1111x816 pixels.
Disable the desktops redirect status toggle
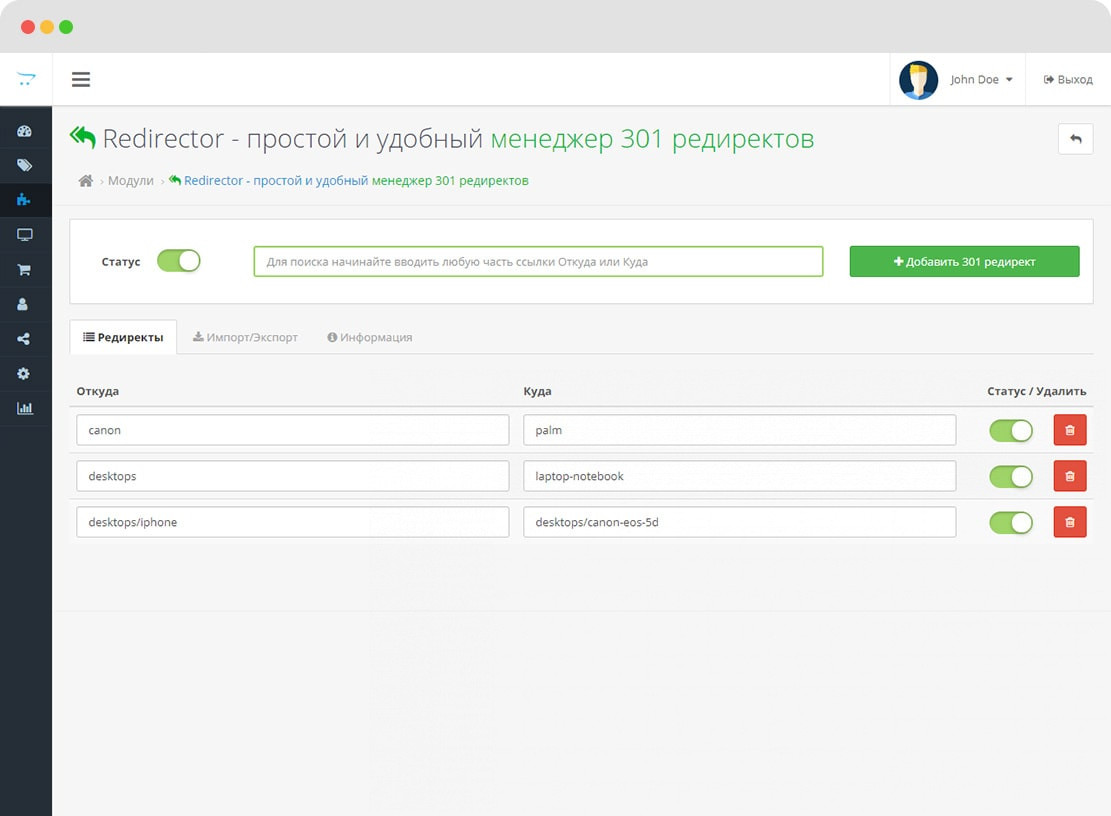1010,476
